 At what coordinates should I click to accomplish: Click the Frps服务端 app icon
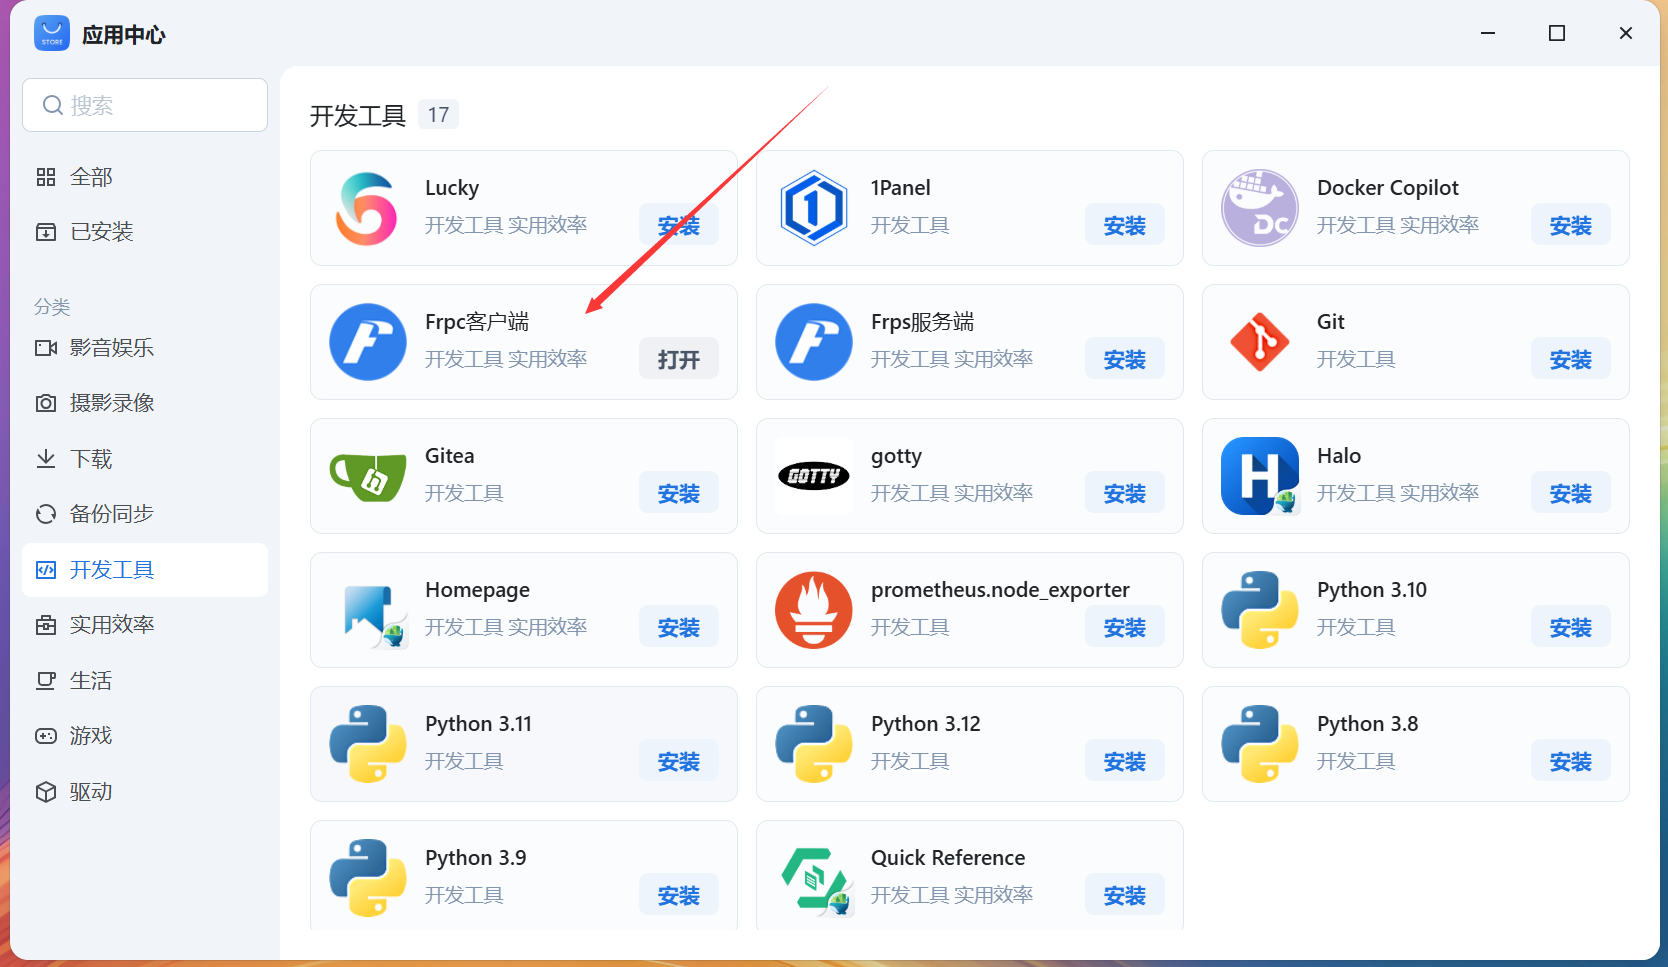coord(814,342)
